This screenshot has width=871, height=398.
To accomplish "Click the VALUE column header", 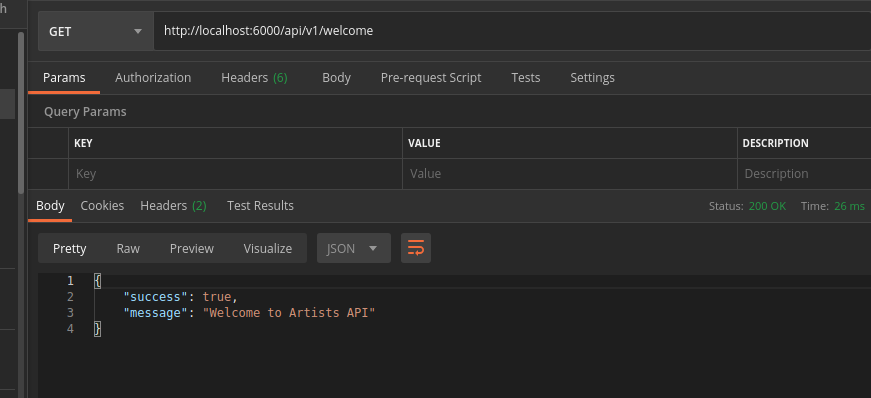I will click(x=424, y=143).
